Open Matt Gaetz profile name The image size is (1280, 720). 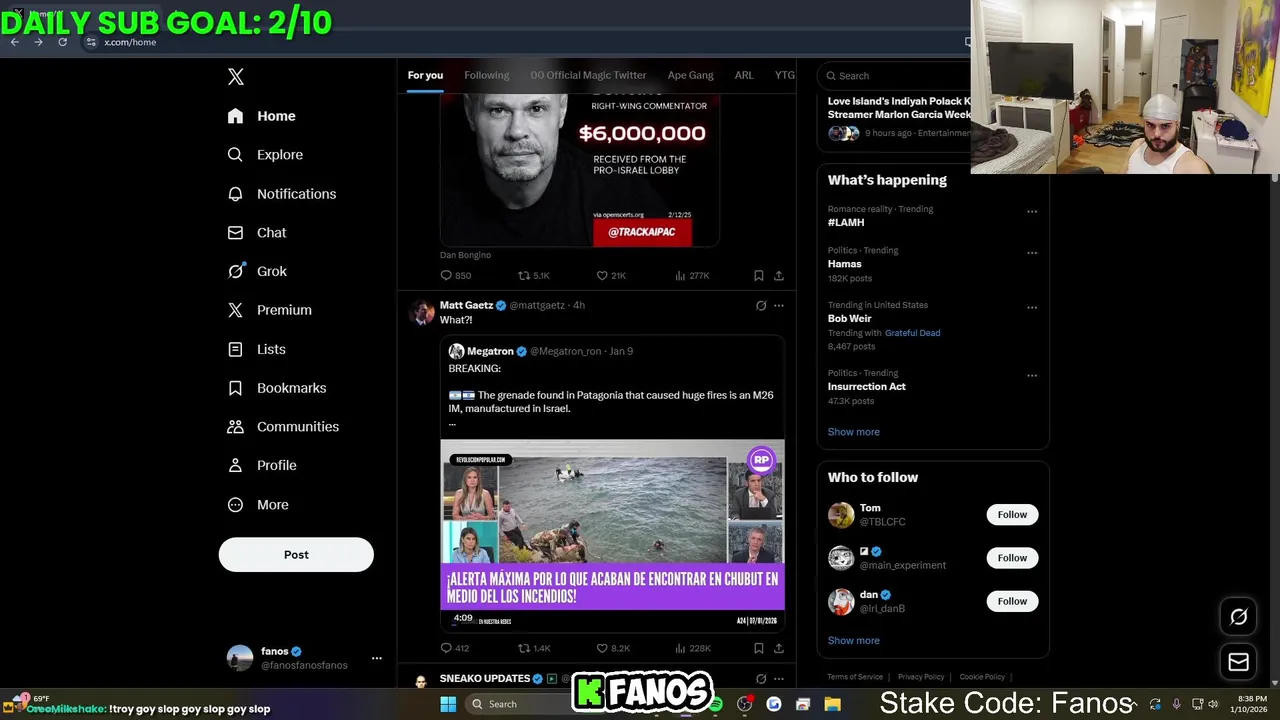466,305
